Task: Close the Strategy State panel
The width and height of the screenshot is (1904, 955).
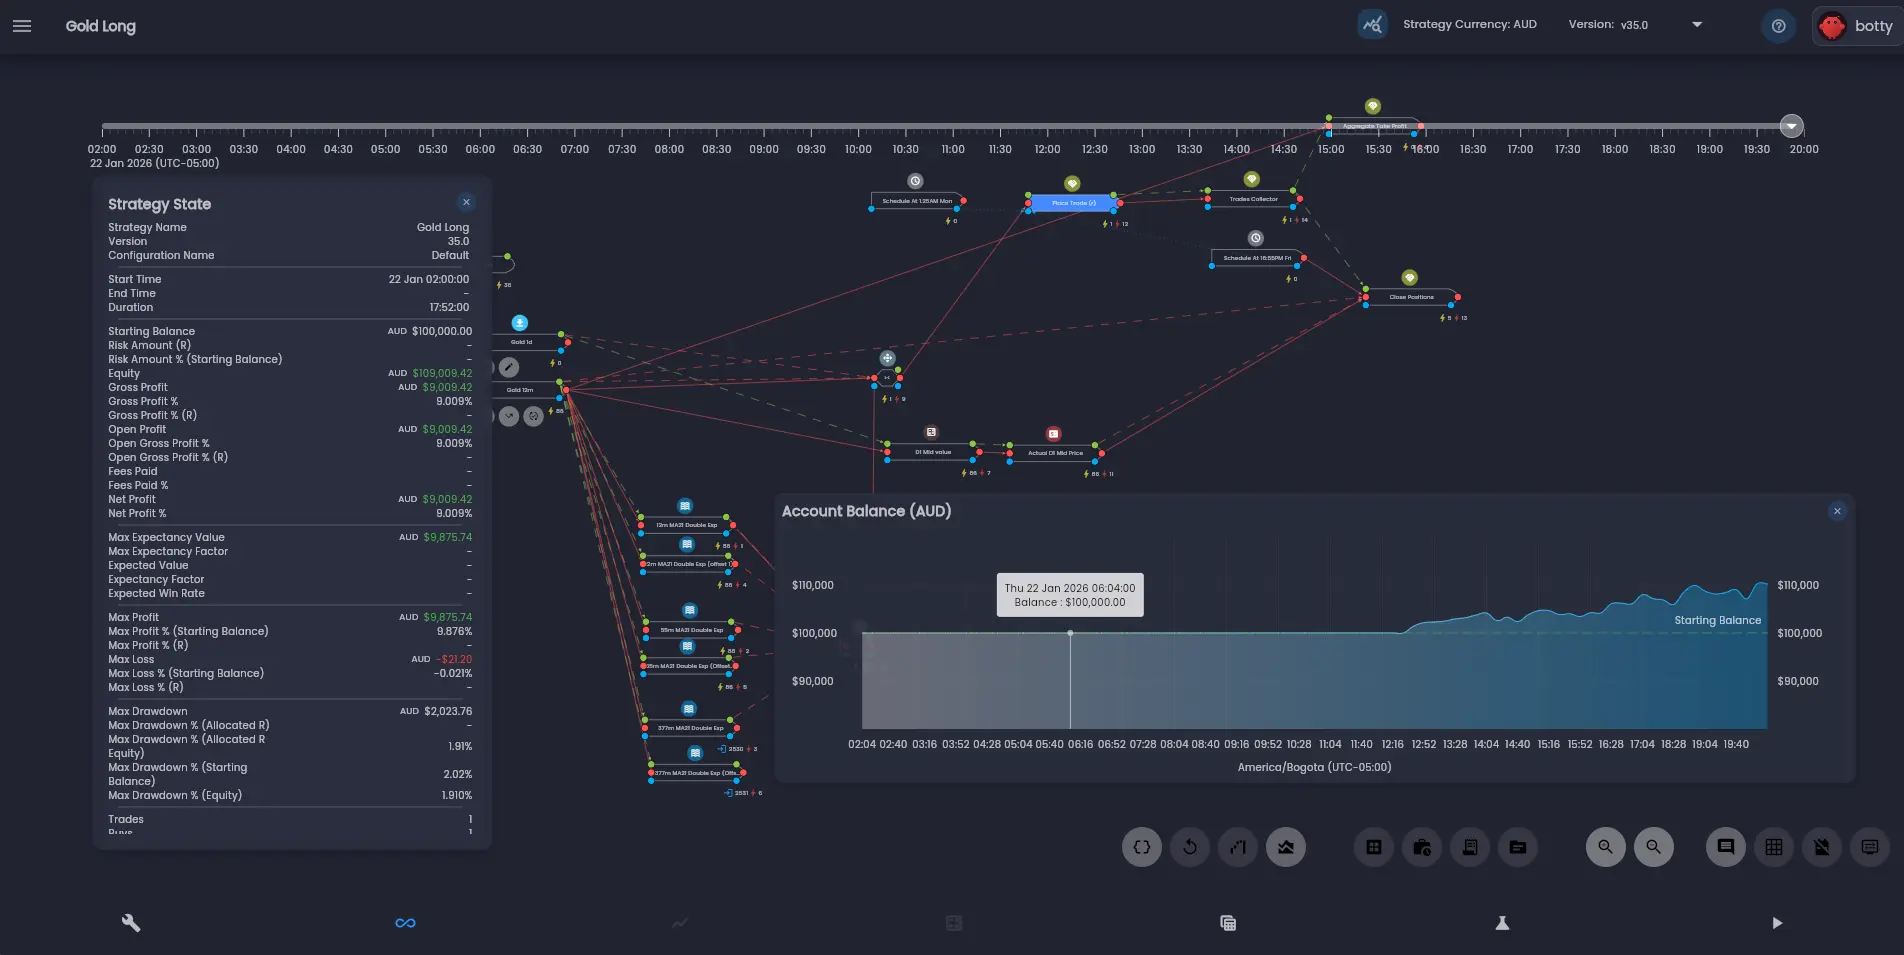Action: [466, 202]
